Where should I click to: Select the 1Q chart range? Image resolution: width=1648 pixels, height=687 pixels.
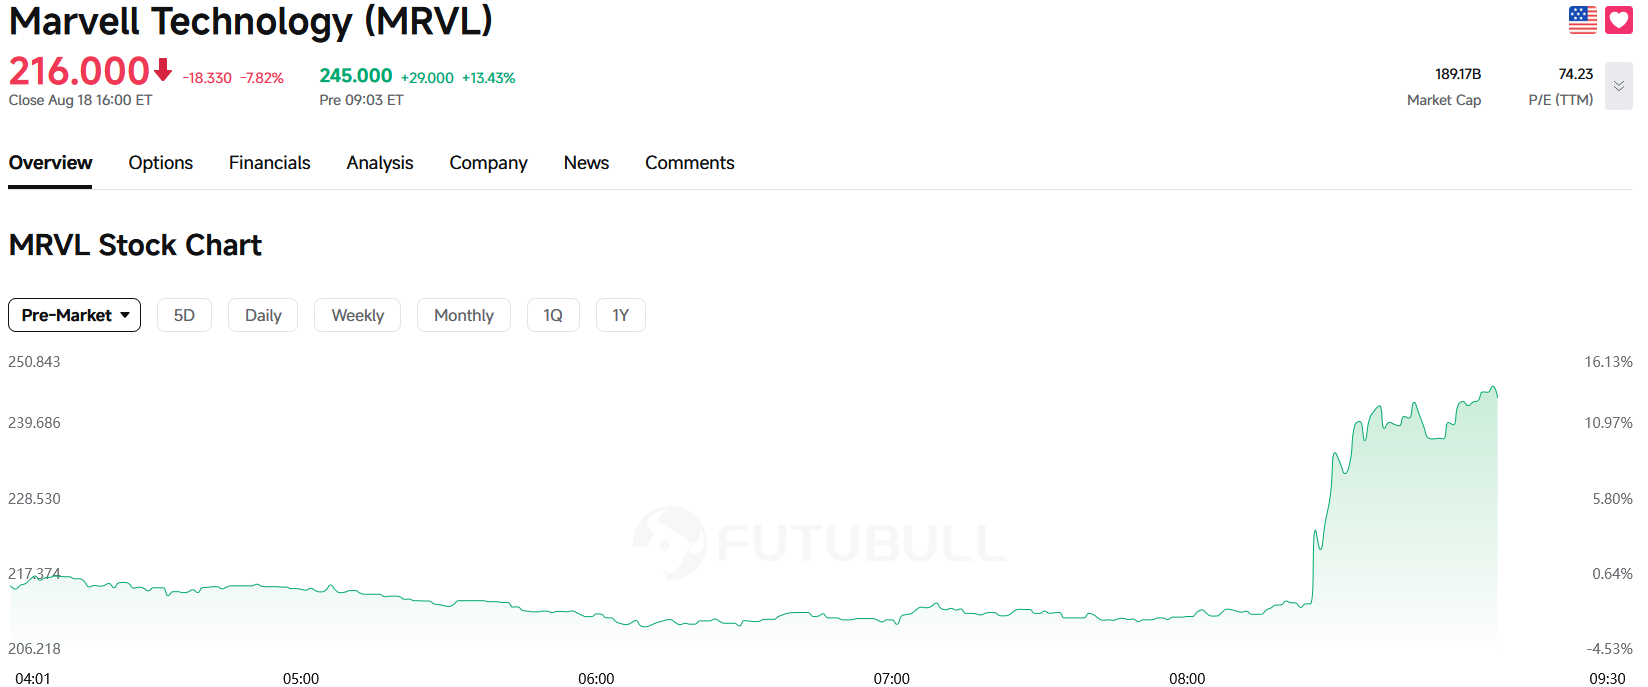pos(553,315)
